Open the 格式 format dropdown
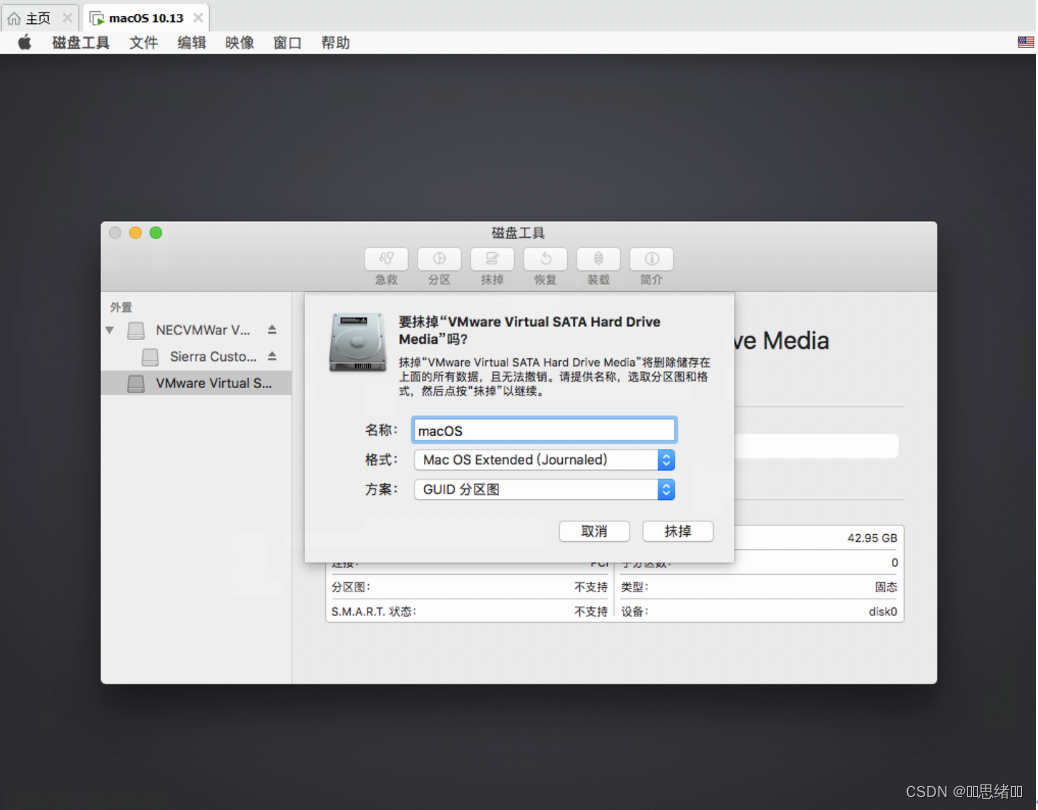 tap(544, 460)
